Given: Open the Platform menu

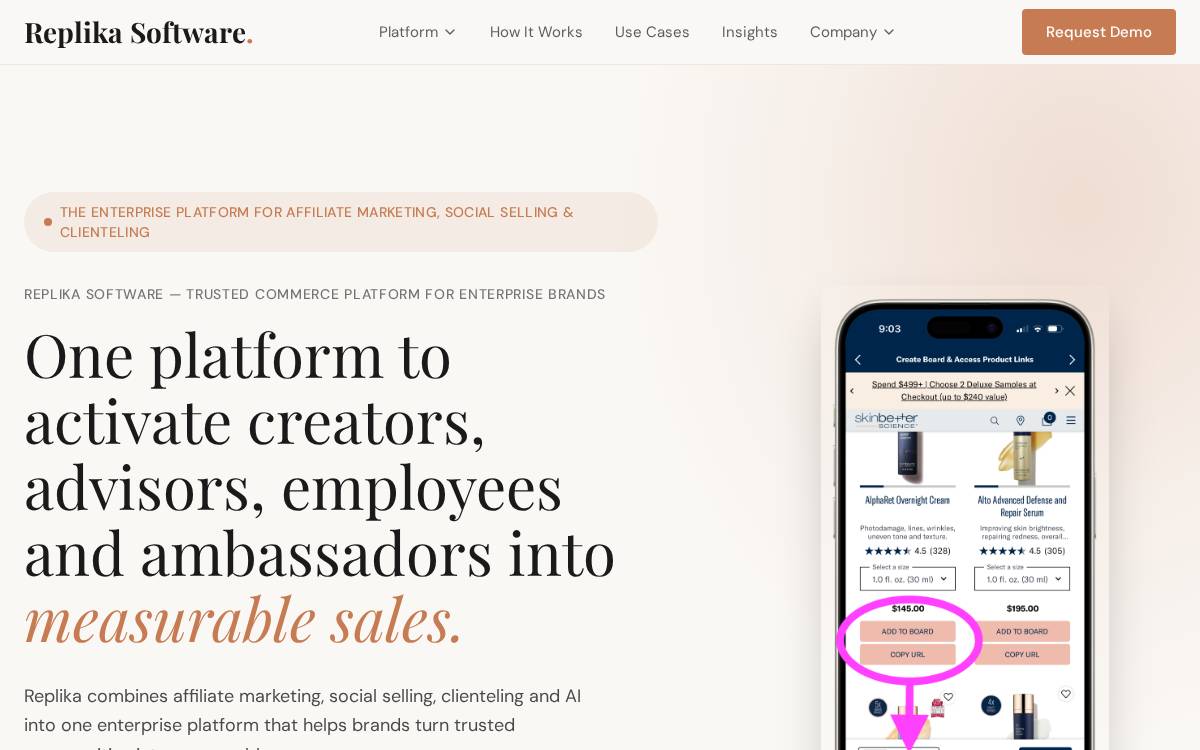Looking at the screenshot, I should pos(417,32).
